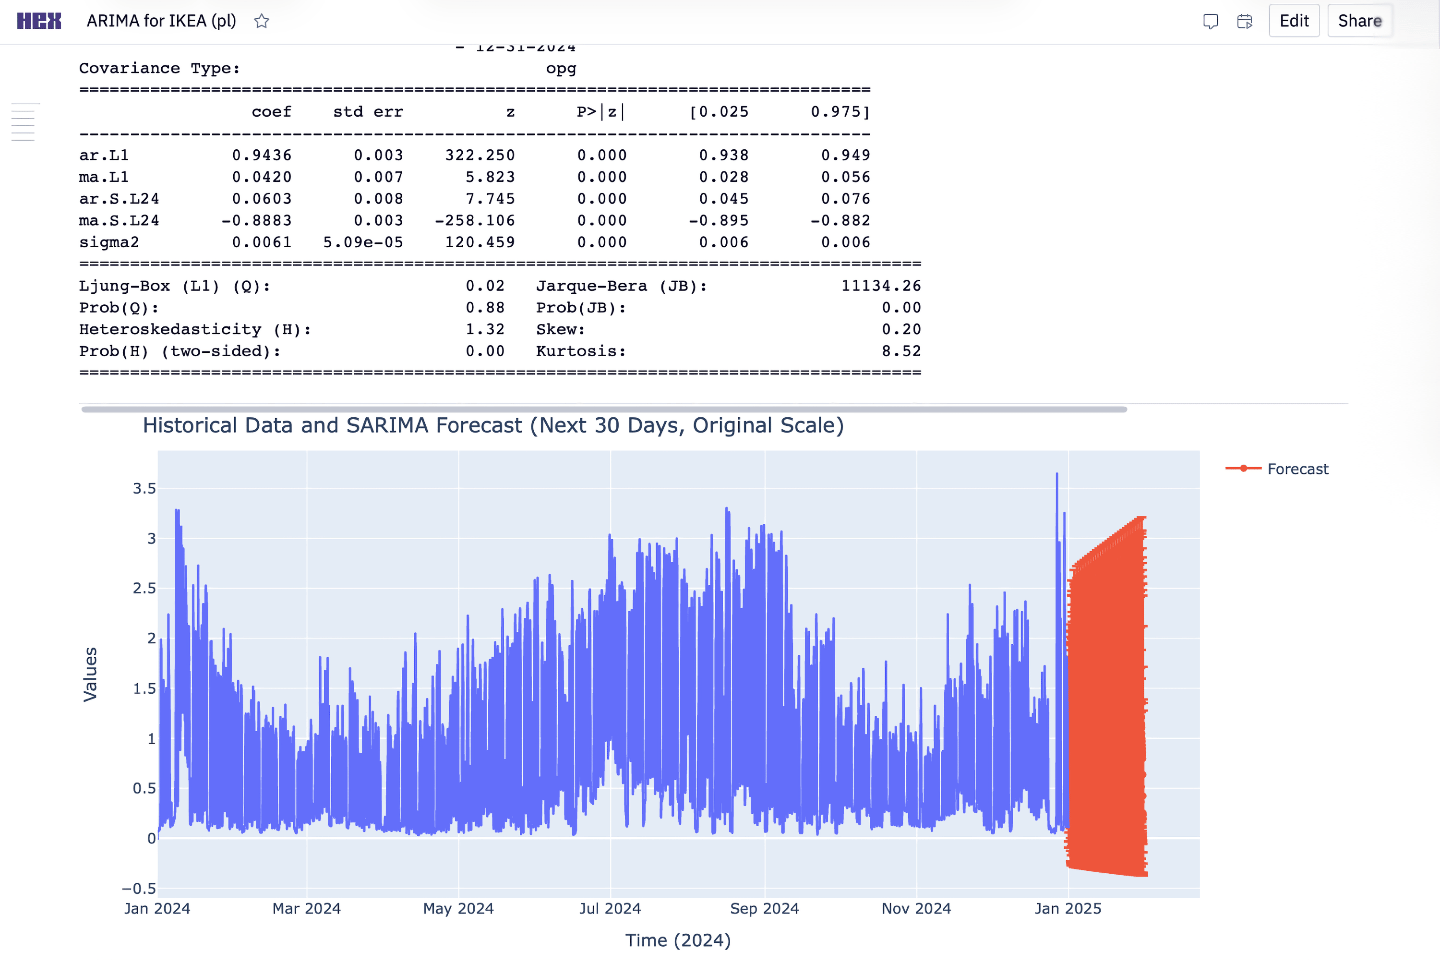The image size is (1440, 960).
Task: Click the 'Ljung-Box (L1) (Q):' label
Action: pyautogui.click(x=175, y=286)
